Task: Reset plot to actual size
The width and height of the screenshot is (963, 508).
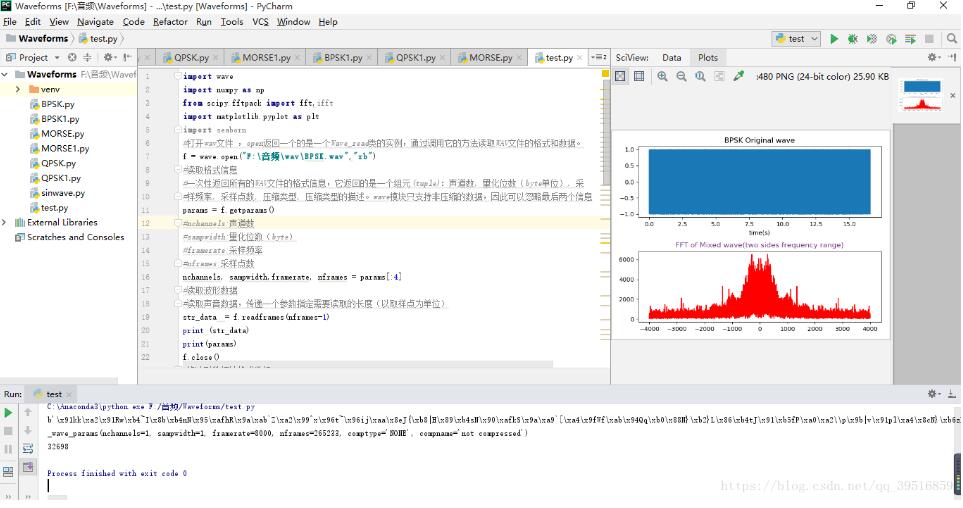Action: (700, 76)
